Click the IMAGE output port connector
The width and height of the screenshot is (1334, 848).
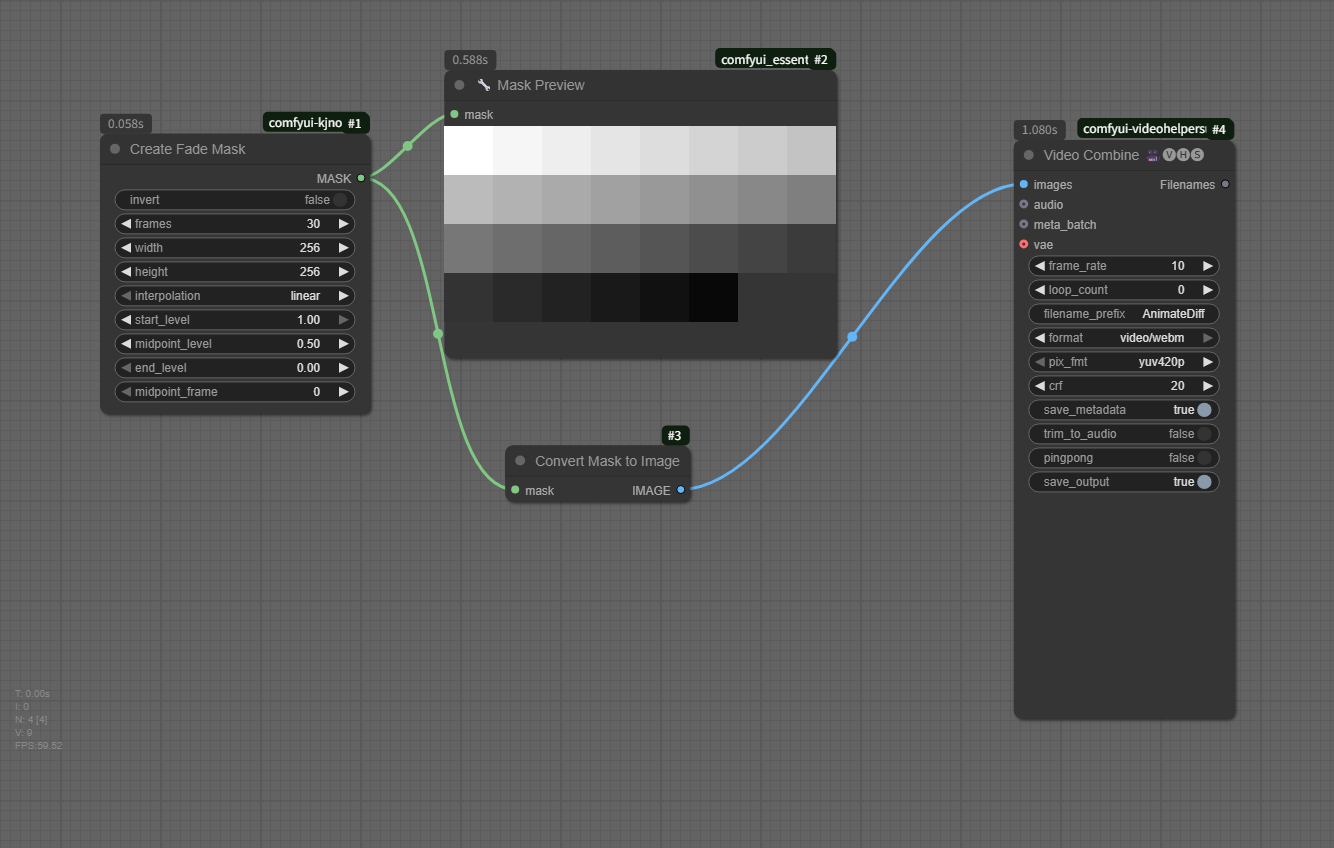point(681,490)
